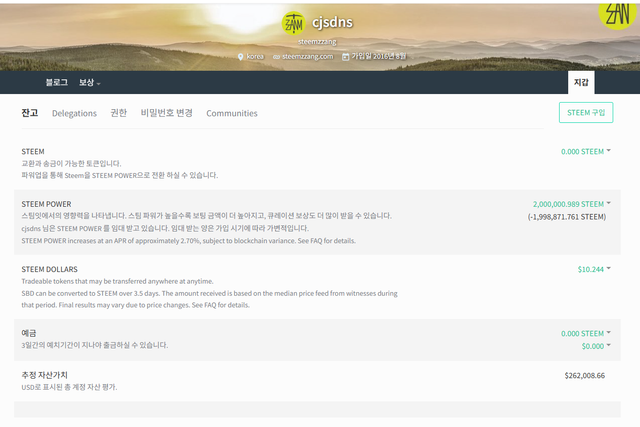Click the 3일간의 예치기간 savings description
The height and width of the screenshot is (427, 640).
(x=95, y=345)
